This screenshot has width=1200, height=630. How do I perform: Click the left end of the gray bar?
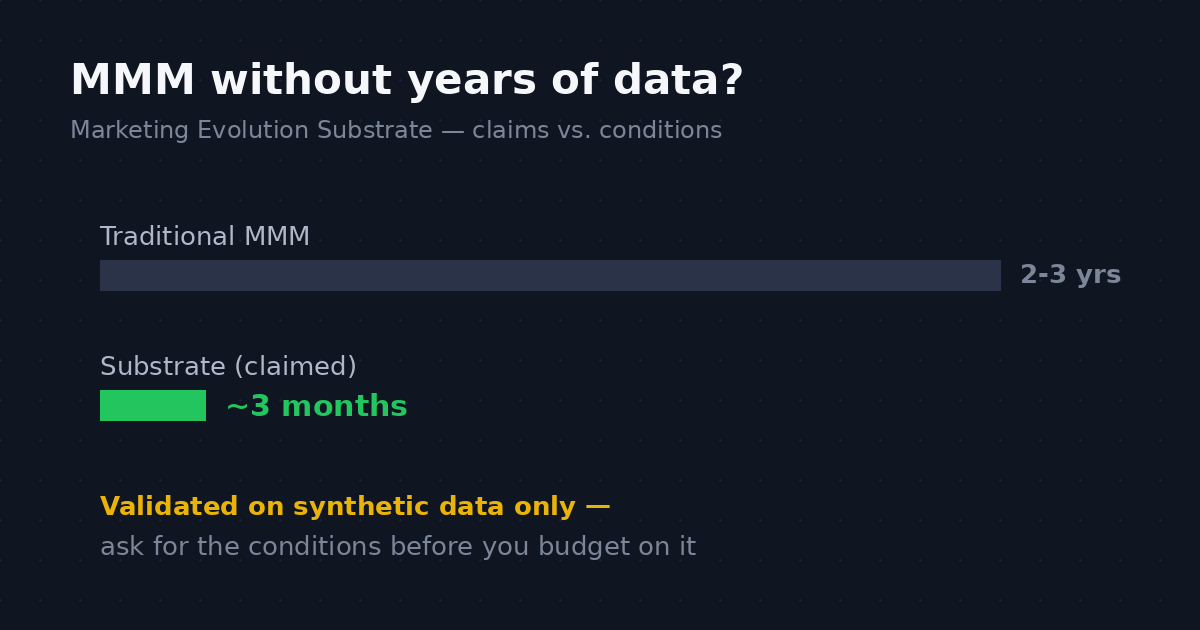click(x=106, y=275)
